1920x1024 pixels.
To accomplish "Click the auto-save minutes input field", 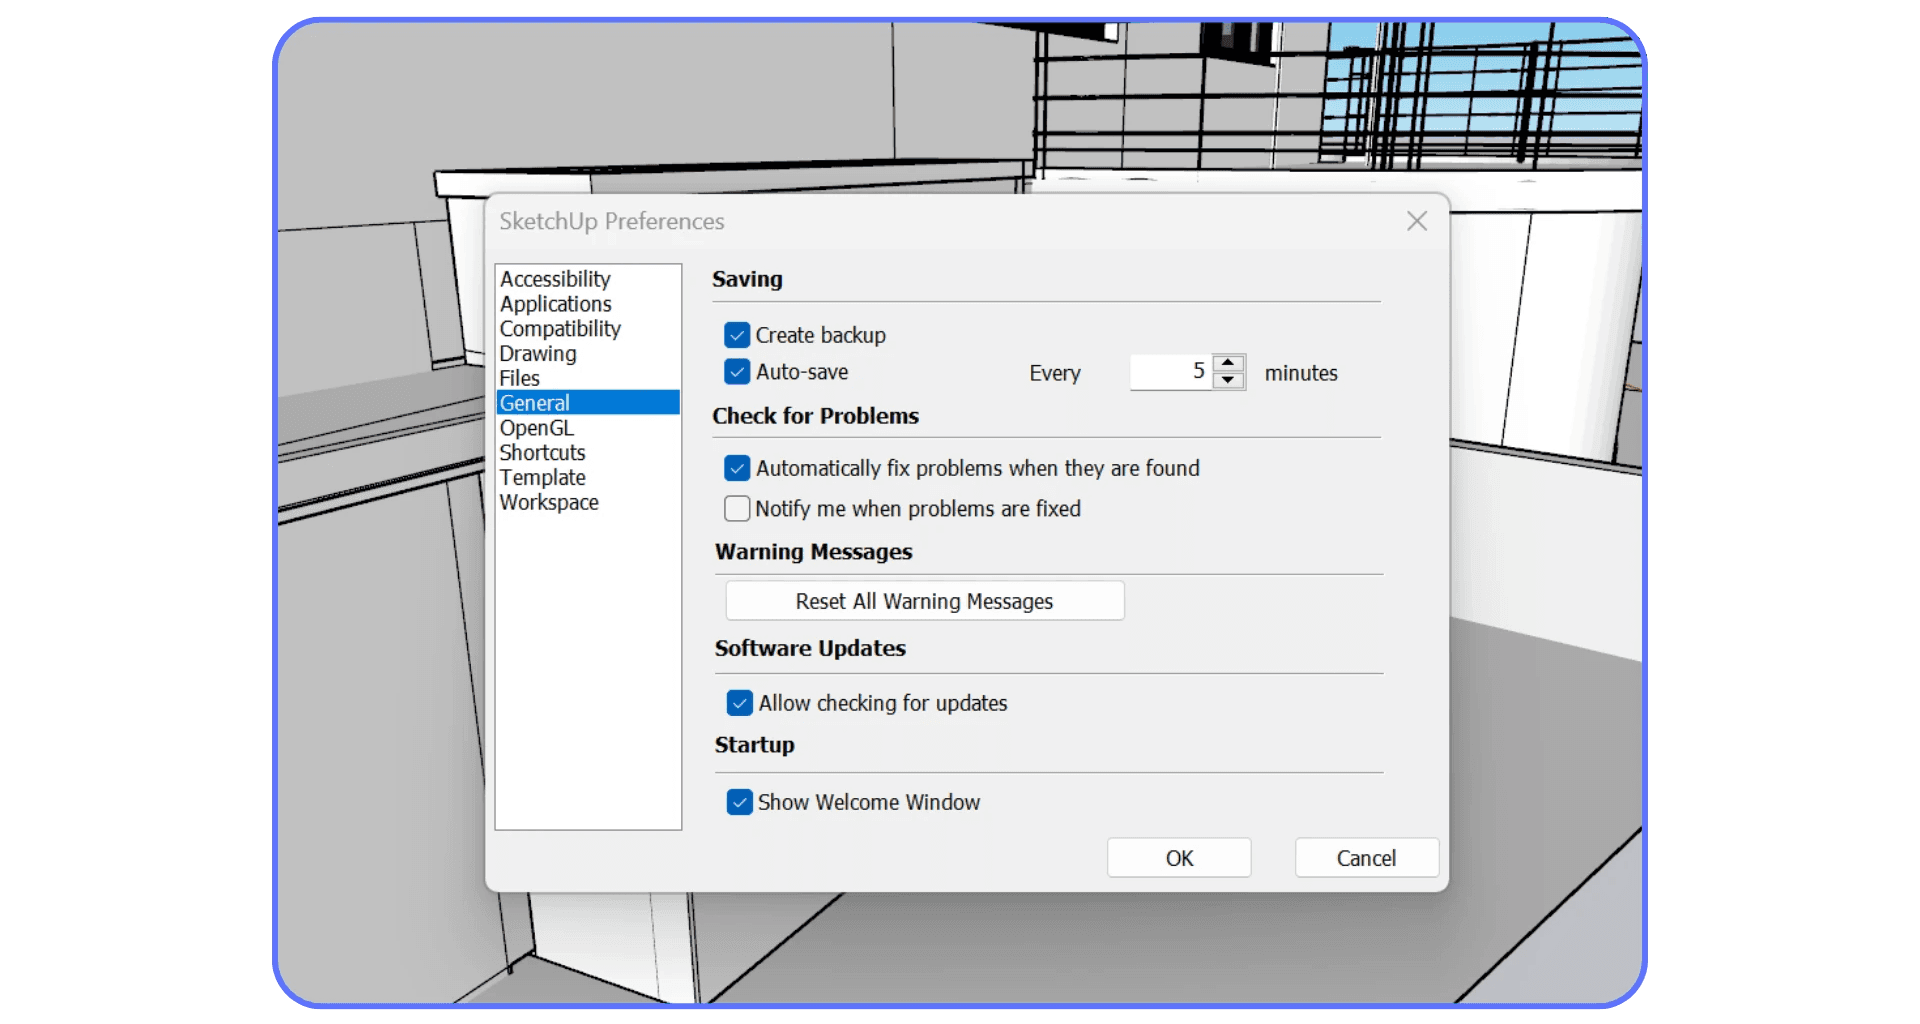I will (x=1170, y=372).
